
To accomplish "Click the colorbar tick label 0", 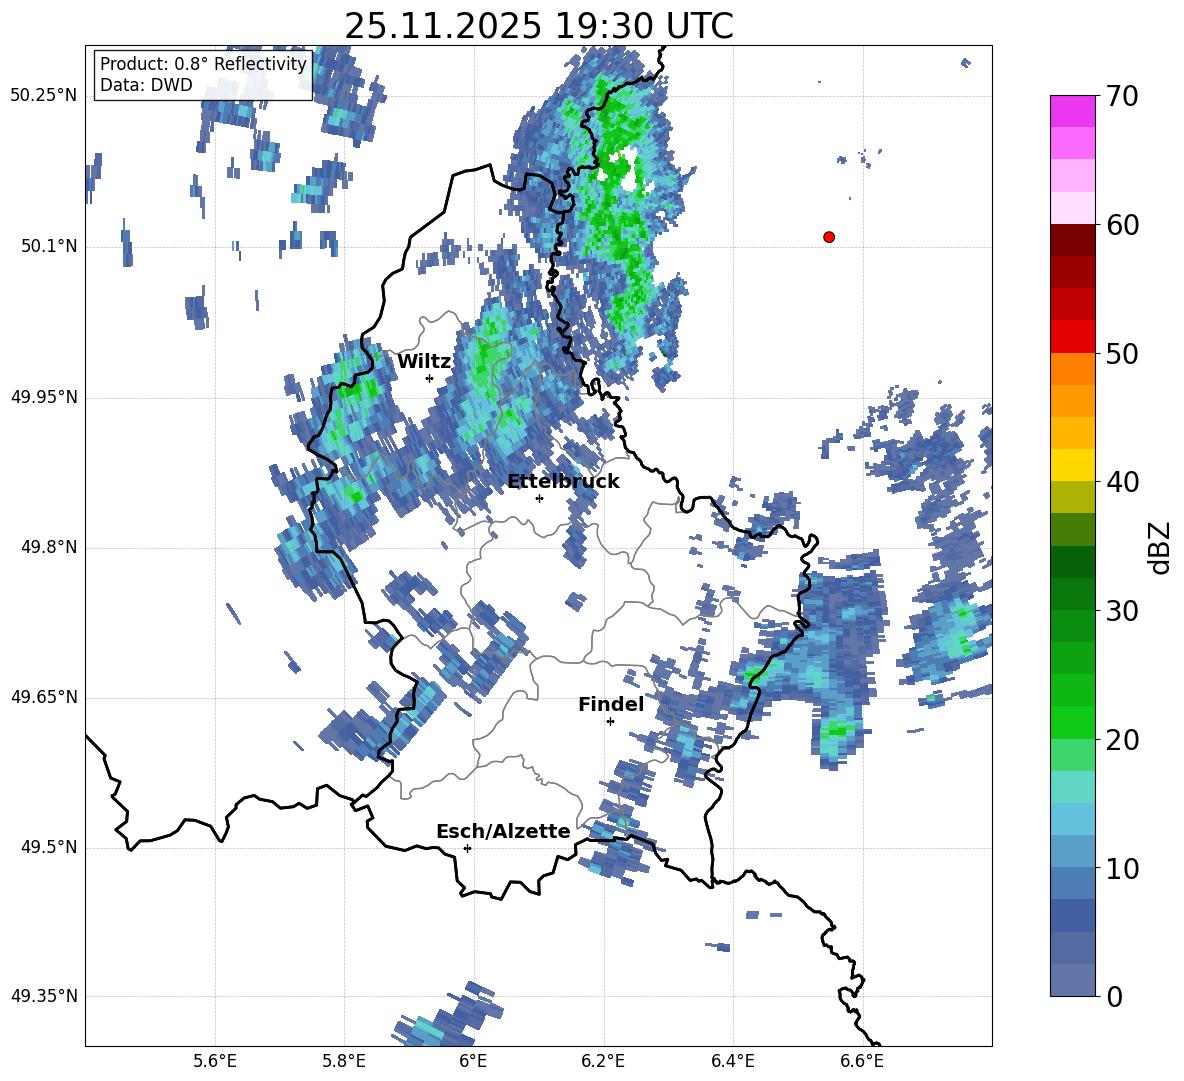I will tap(1114, 996).
